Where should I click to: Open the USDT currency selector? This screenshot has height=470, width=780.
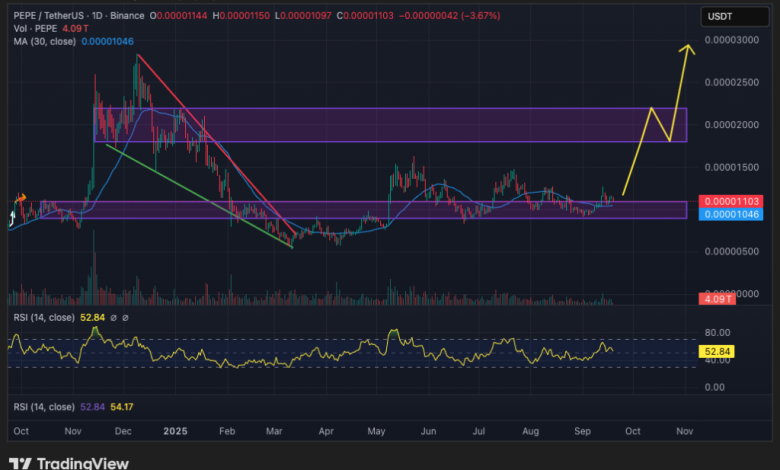pyautogui.click(x=721, y=17)
